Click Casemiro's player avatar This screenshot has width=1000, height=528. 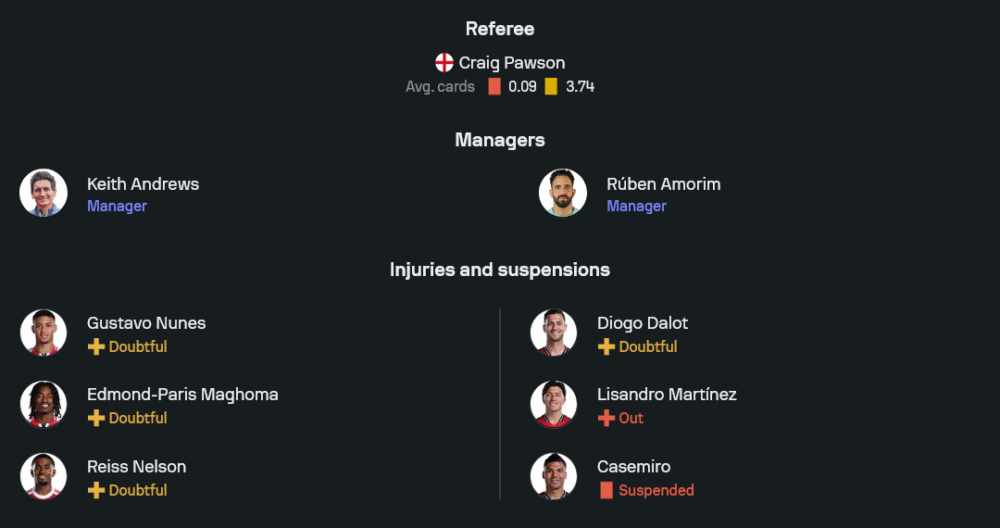tap(554, 477)
